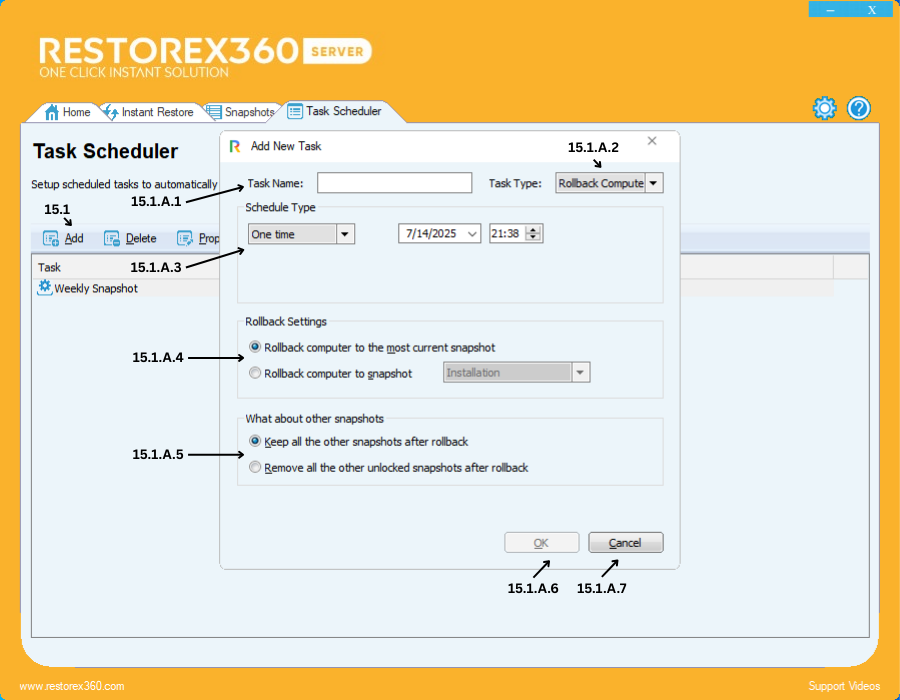Click the Delete toolbar label
The image size is (900, 700).
[x=141, y=239]
